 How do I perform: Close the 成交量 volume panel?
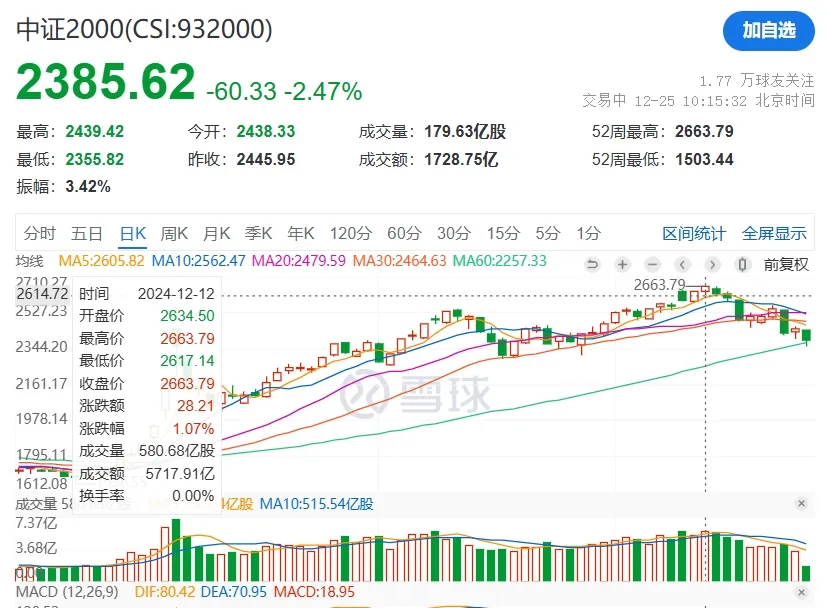801,503
